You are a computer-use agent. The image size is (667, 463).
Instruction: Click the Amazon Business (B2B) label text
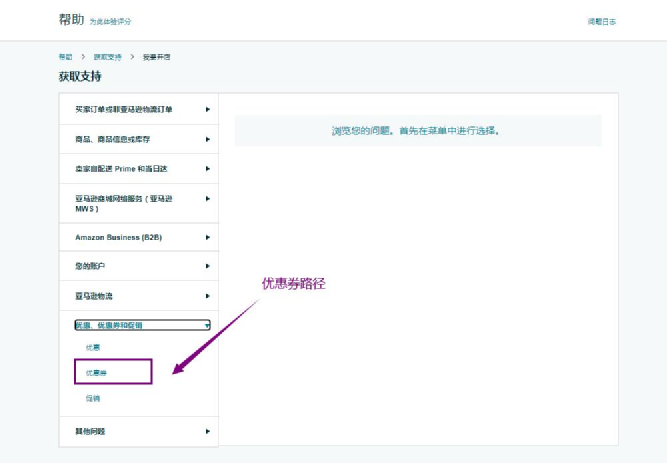click(119, 237)
